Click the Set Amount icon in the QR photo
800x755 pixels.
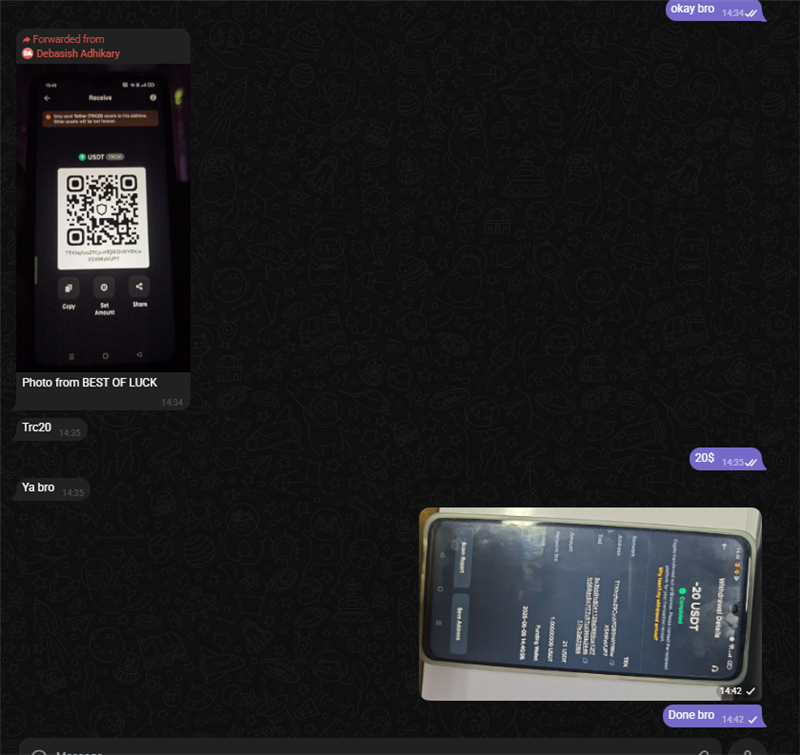(x=103, y=287)
